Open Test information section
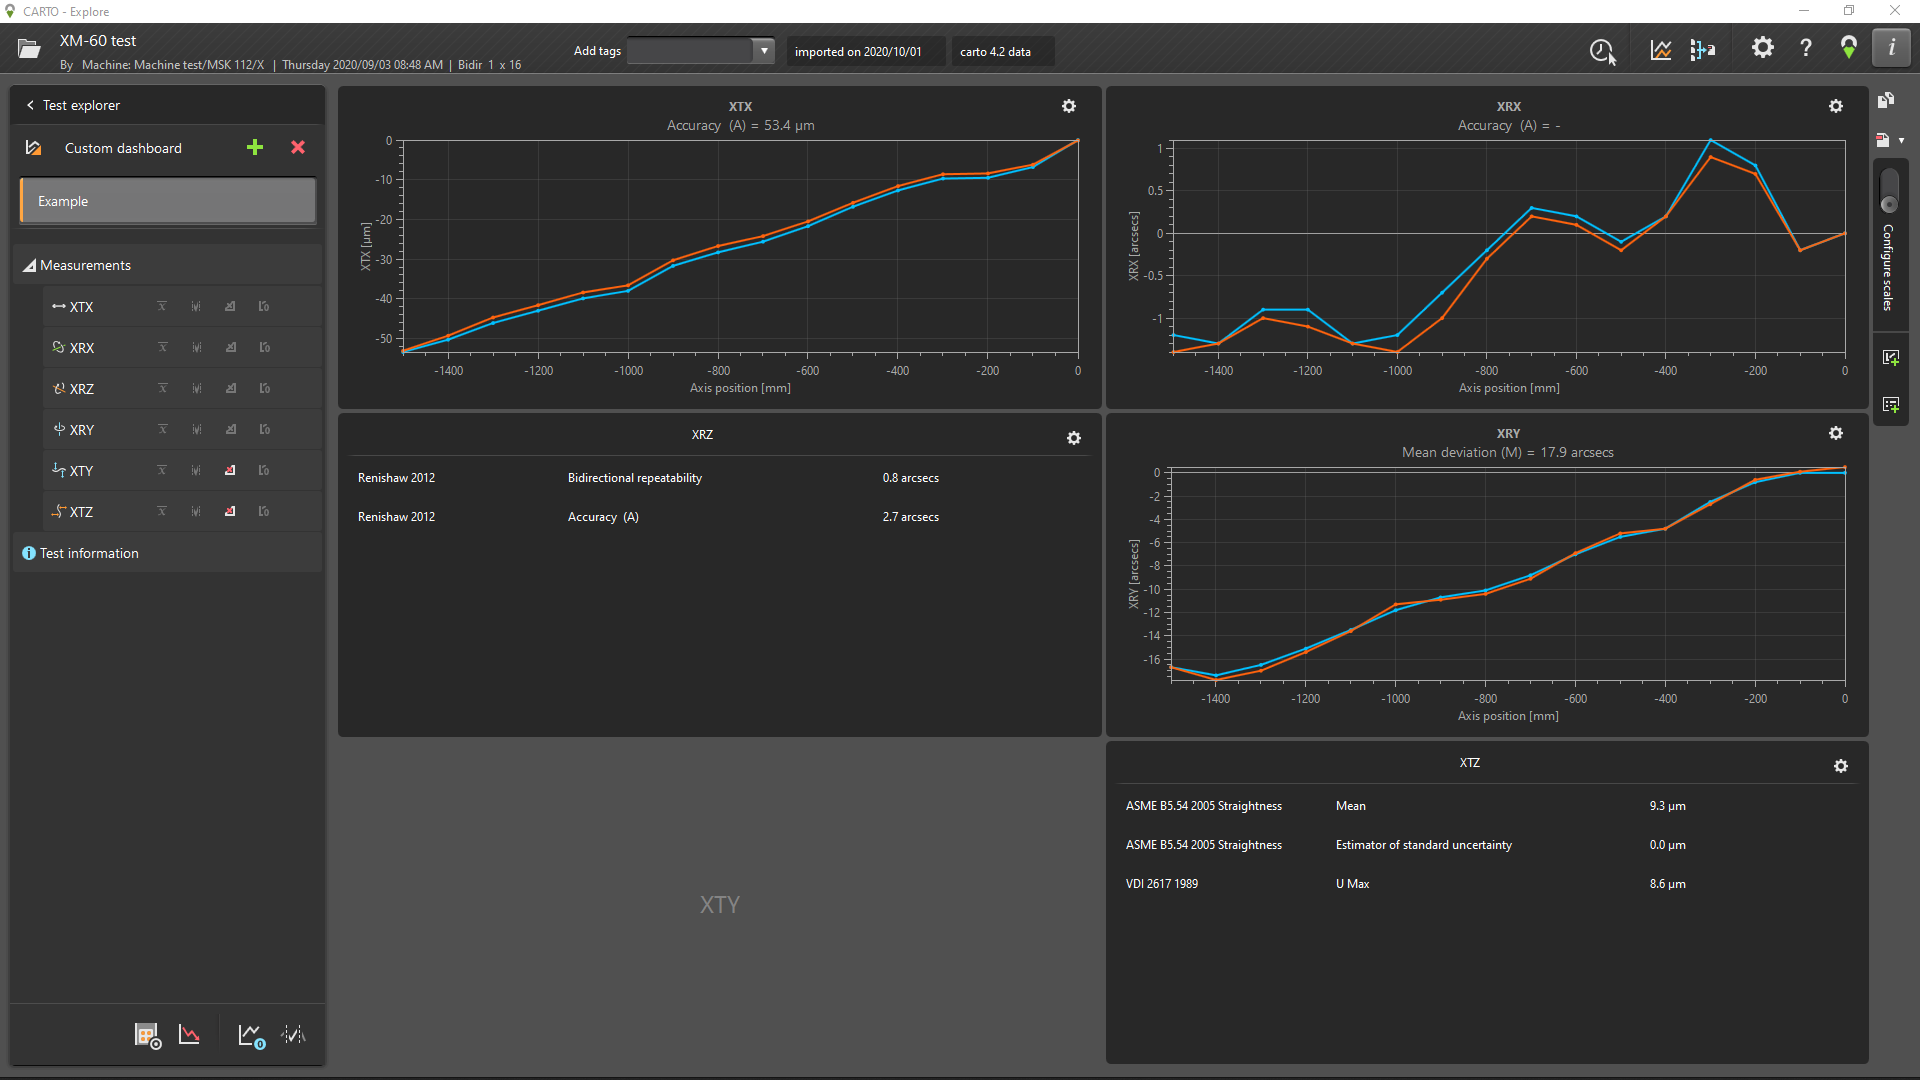The height and width of the screenshot is (1080, 1920). coord(89,553)
